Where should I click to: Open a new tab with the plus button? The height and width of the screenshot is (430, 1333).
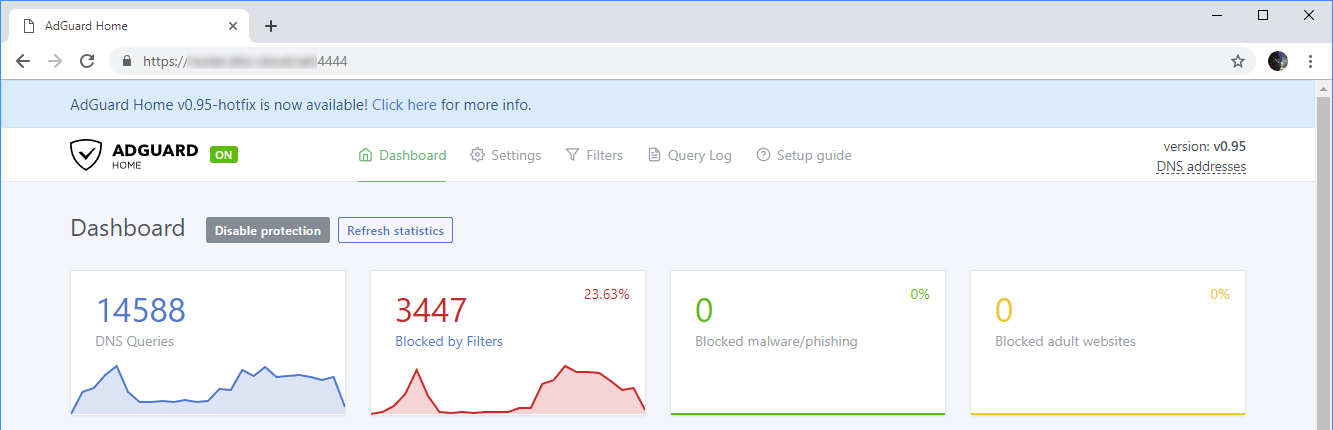(270, 26)
